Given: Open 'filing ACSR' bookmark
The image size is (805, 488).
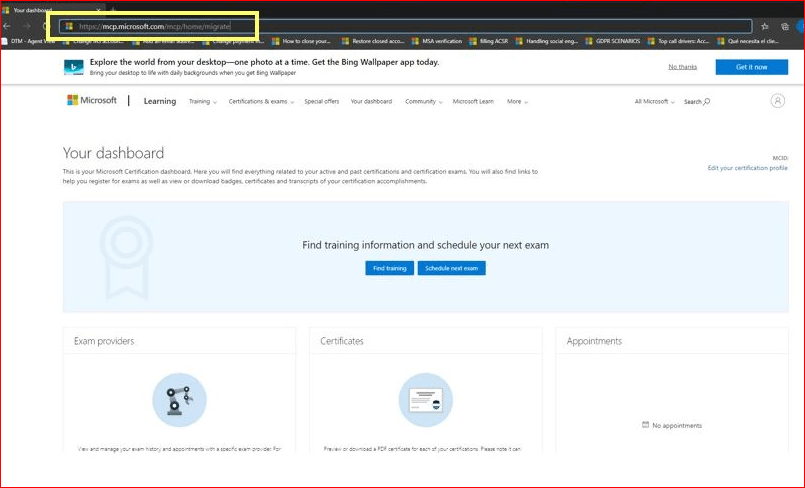Looking at the screenshot, I should tap(489, 41).
